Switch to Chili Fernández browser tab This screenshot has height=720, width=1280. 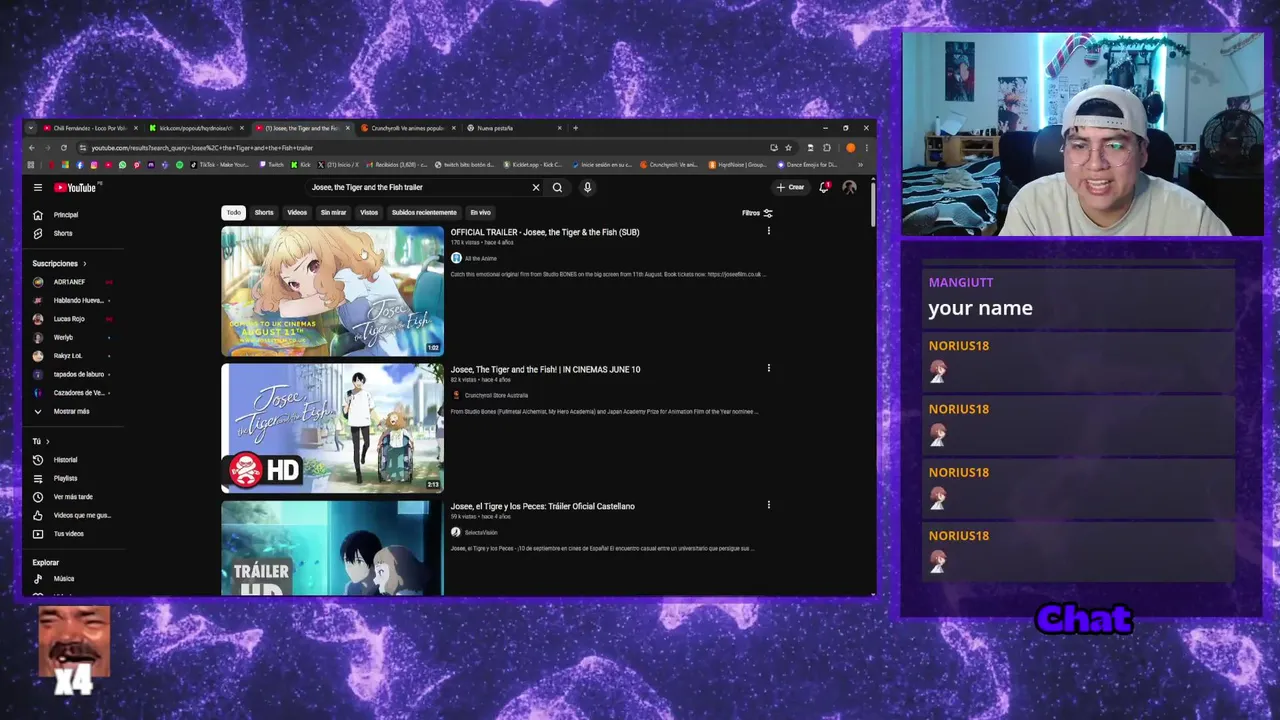coord(88,128)
